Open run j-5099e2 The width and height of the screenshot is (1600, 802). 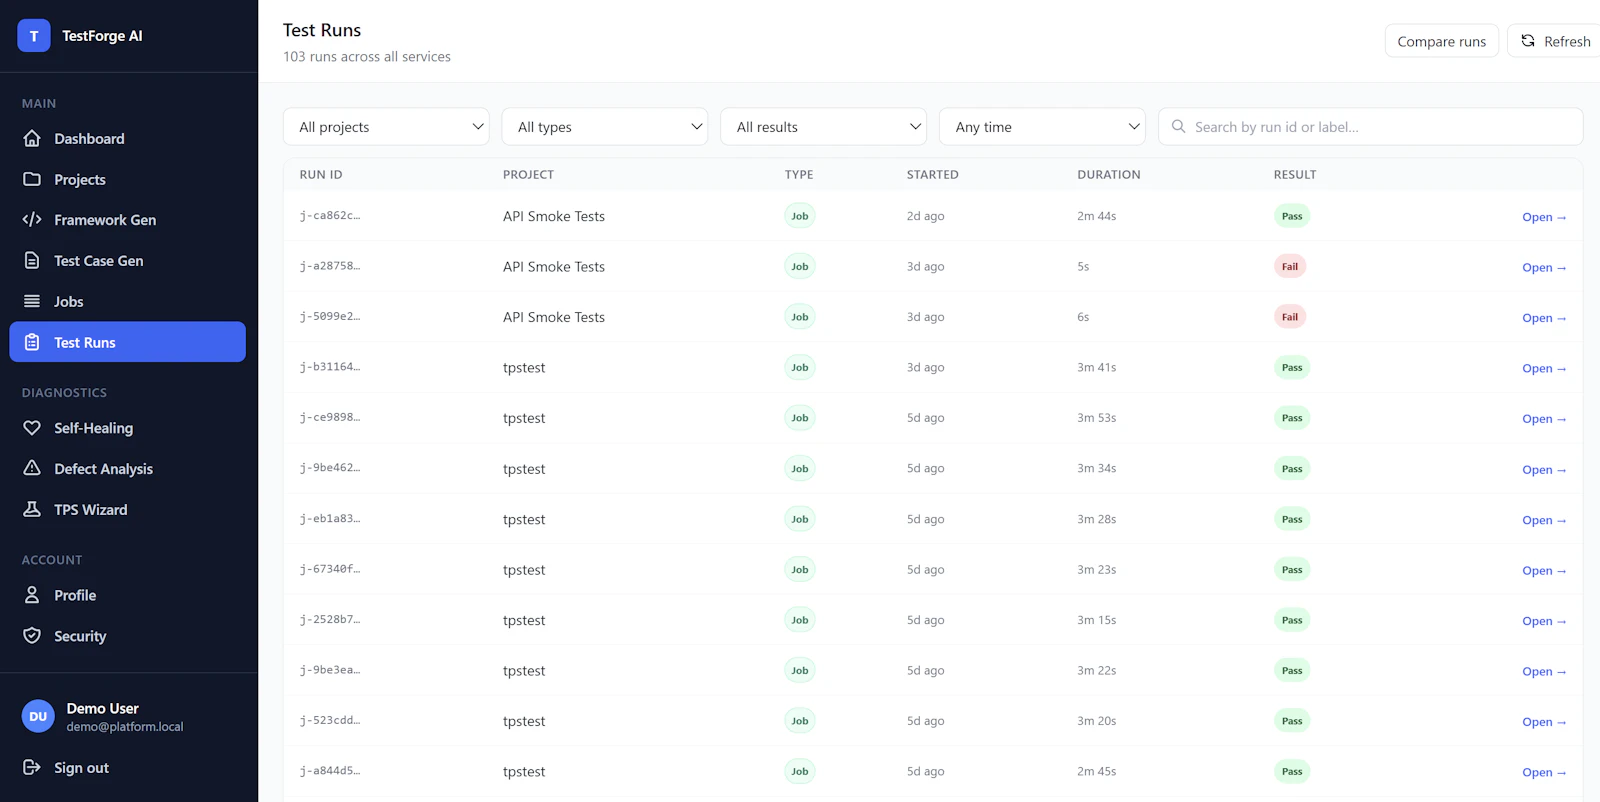[1544, 318]
